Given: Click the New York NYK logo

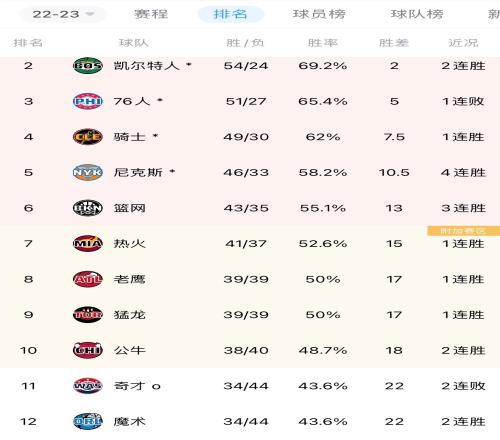Looking at the screenshot, I should 88,172.
